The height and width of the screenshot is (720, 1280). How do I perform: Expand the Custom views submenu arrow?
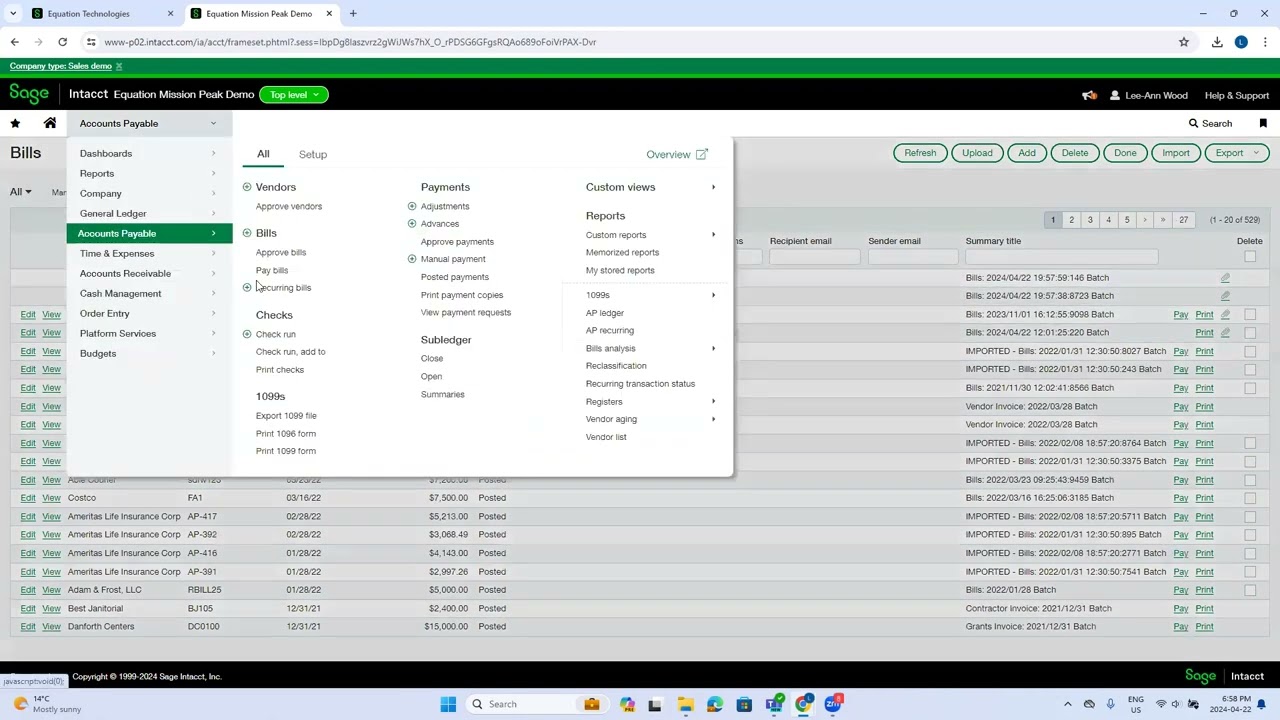pos(713,187)
